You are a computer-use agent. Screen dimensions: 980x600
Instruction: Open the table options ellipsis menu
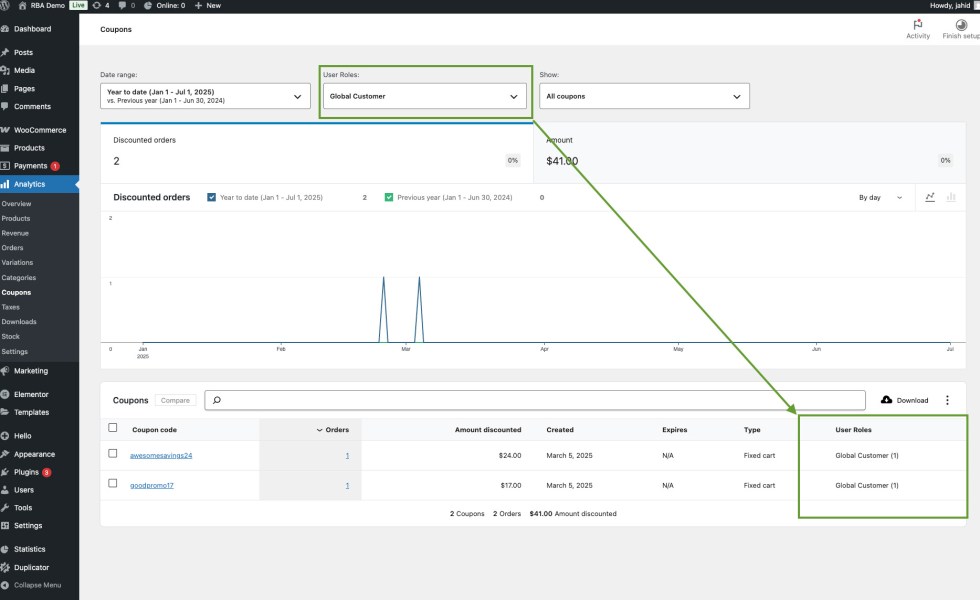pyautogui.click(x=947, y=400)
